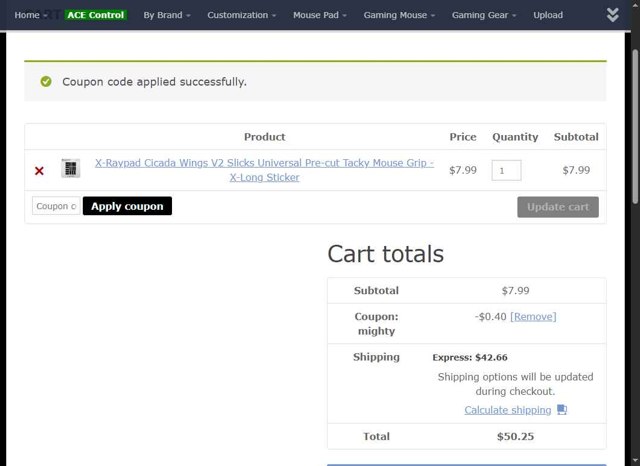Screen dimensions: 640x466
Task: Expand the Customization dropdown
Action: click(x=241, y=15)
